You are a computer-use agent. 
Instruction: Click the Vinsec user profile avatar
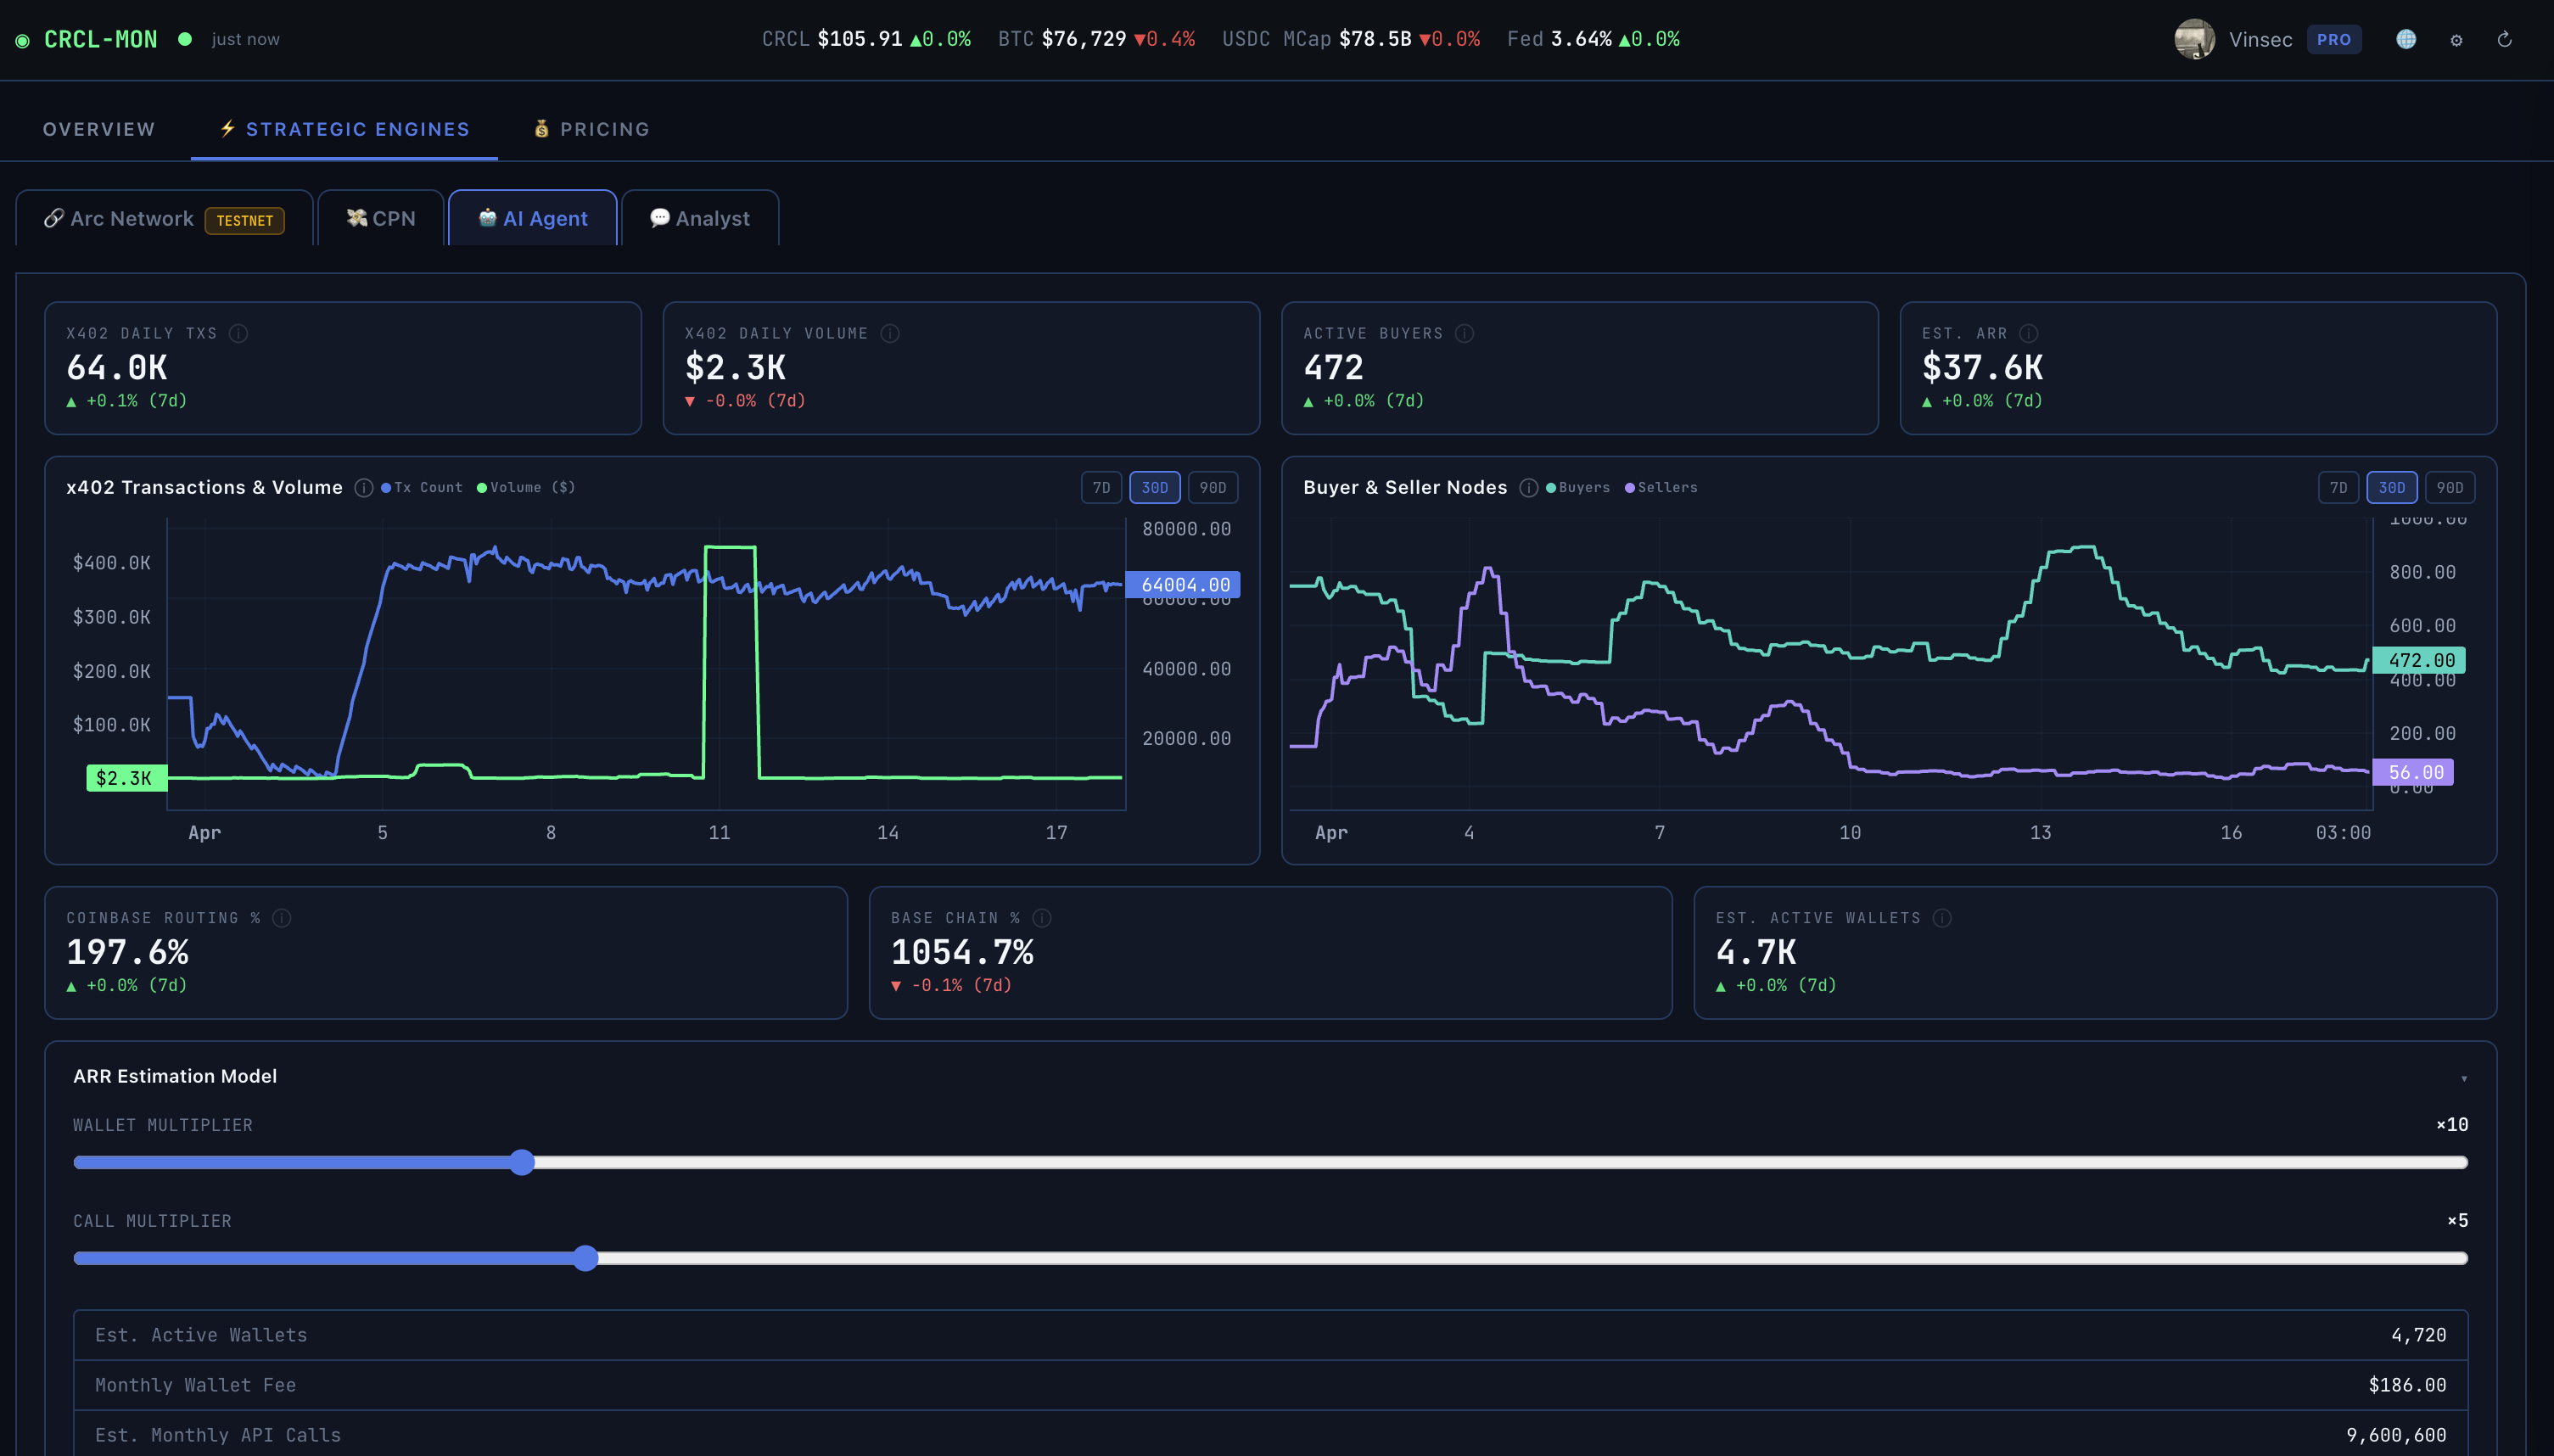pos(2194,39)
